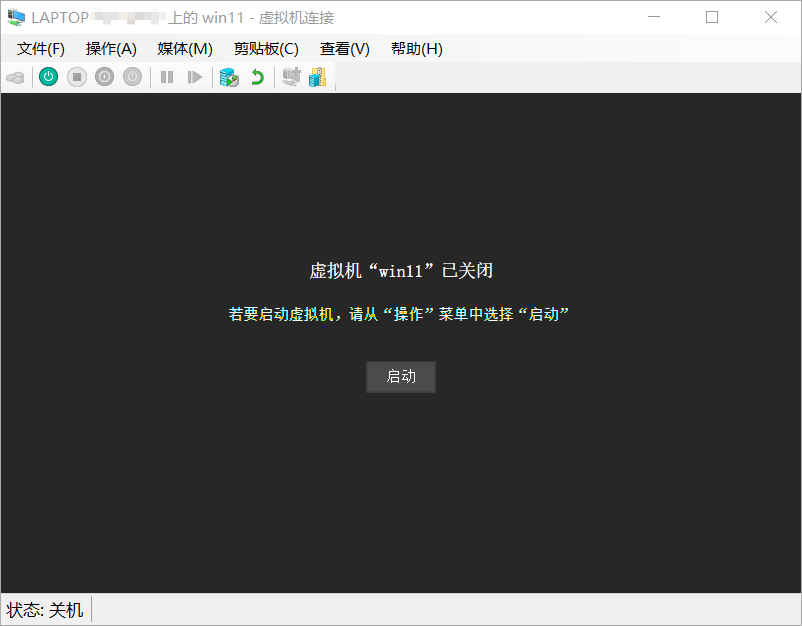Click the Checkpoint toolbar icon
802x626 pixels.
pyautogui.click(x=229, y=77)
